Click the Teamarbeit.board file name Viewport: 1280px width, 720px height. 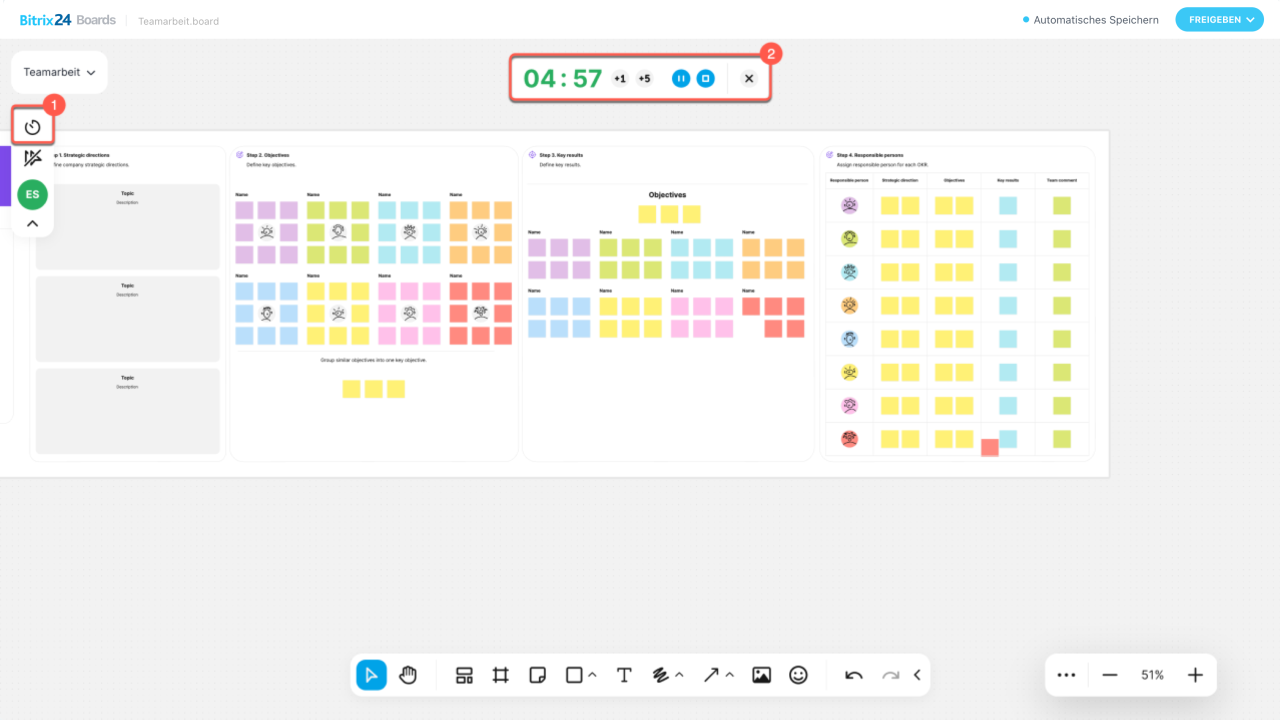(x=179, y=21)
